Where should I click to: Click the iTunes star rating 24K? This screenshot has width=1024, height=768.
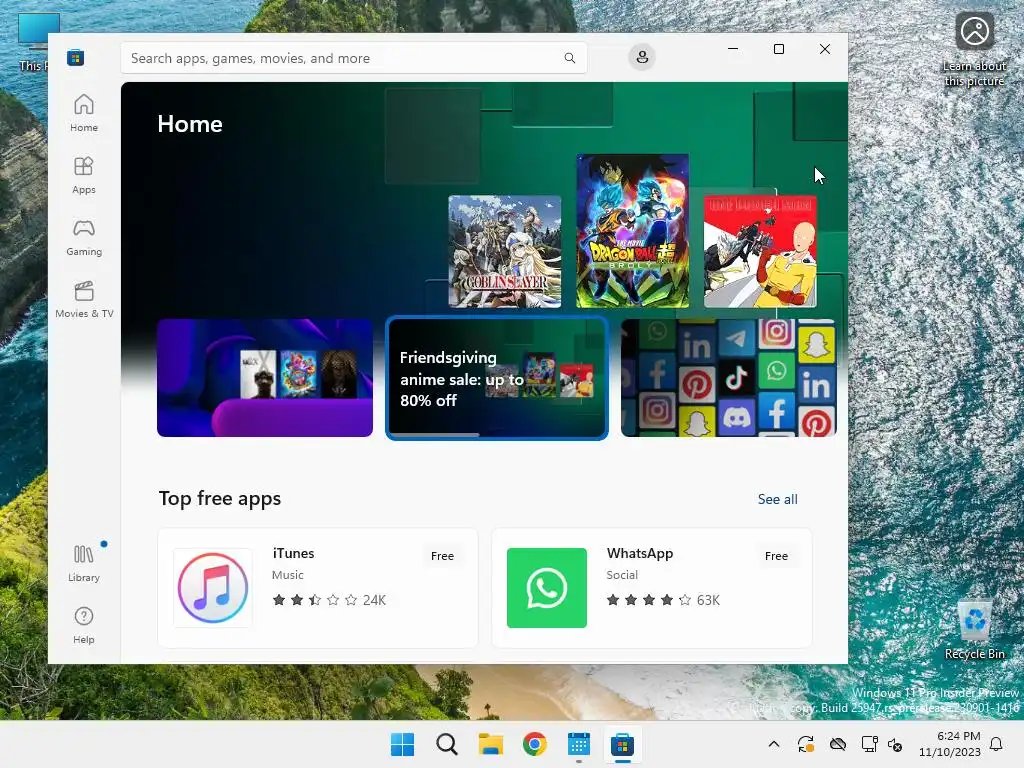coord(329,600)
